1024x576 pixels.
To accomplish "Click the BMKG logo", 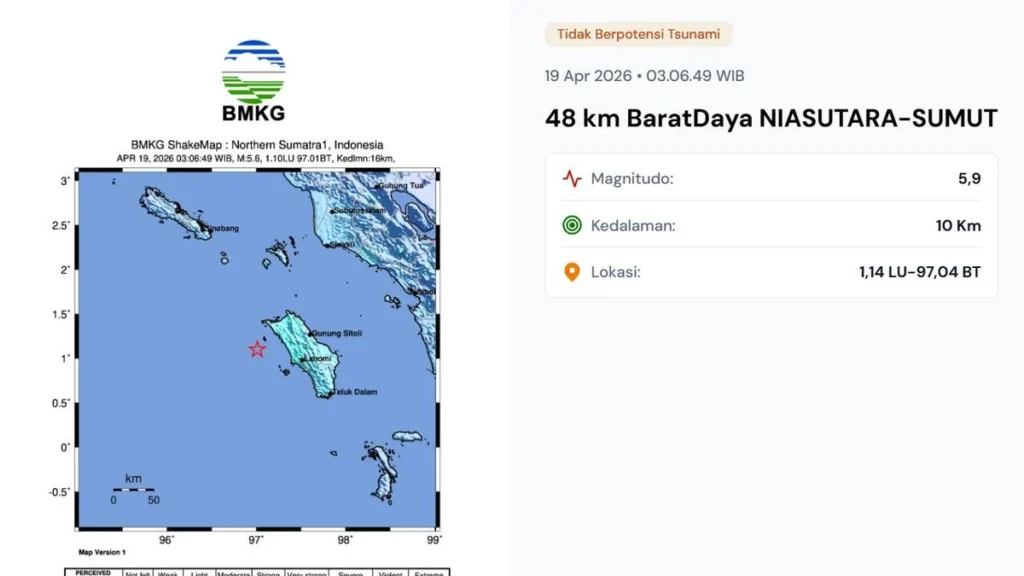I will [x=253, y=81].
